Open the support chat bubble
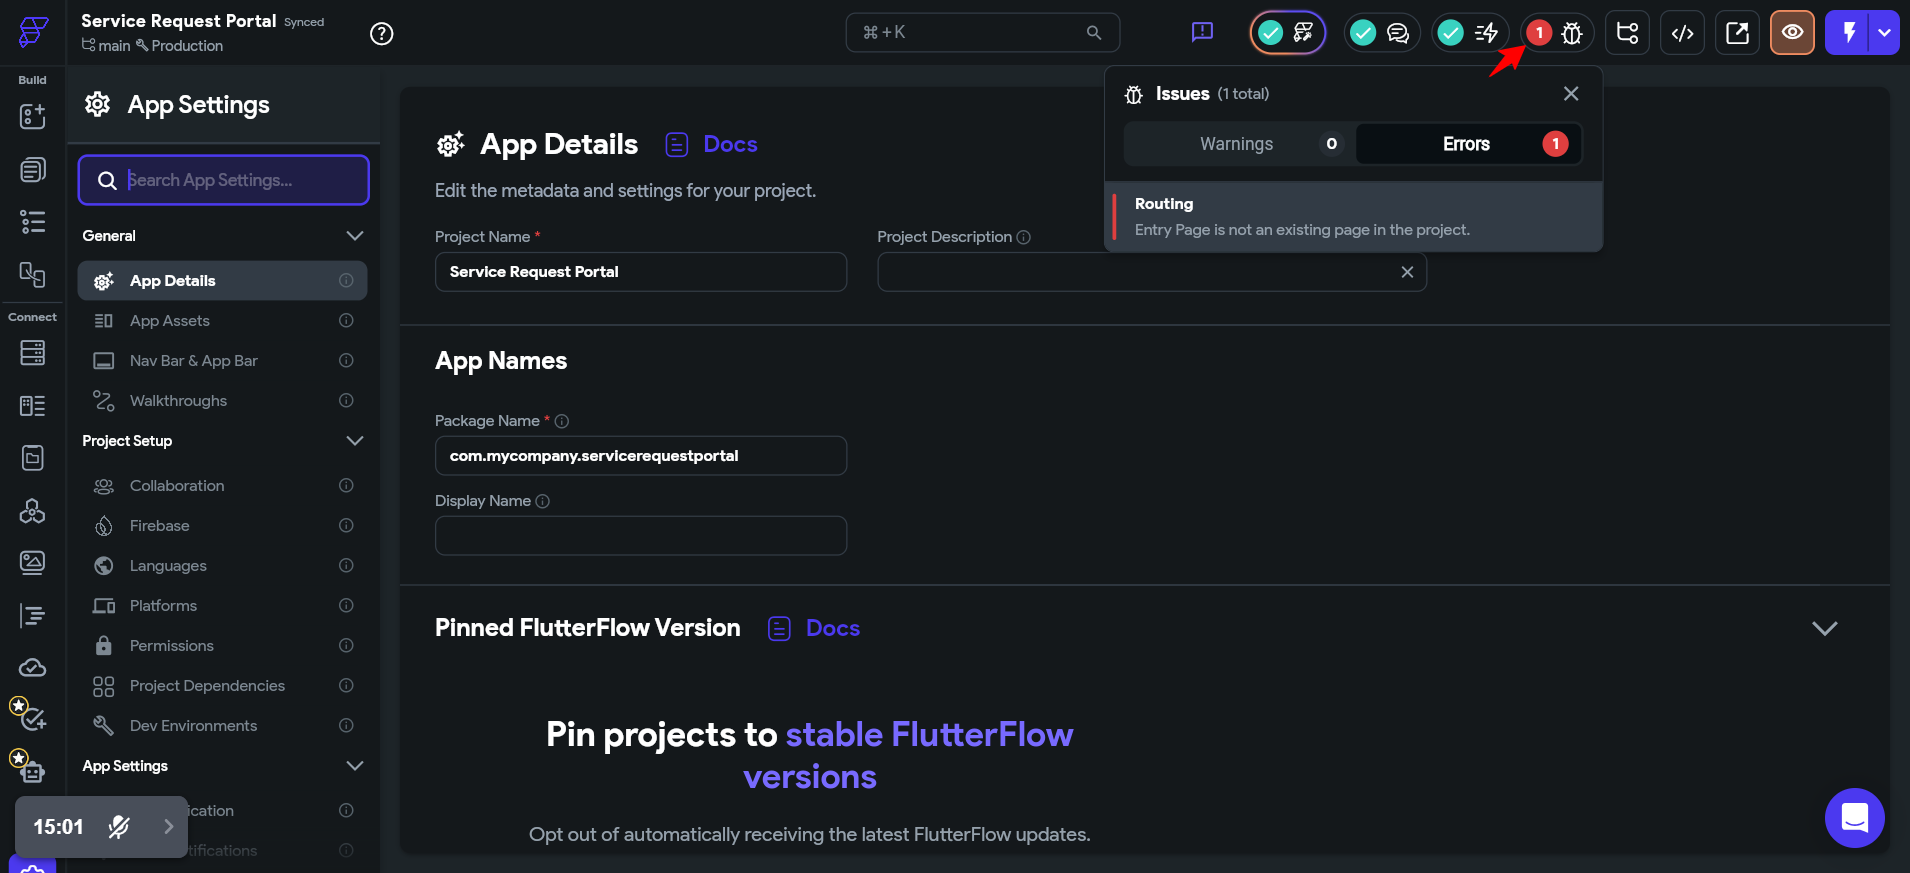The height and width of the screenshot is (873, 1910). point(1854,818)
